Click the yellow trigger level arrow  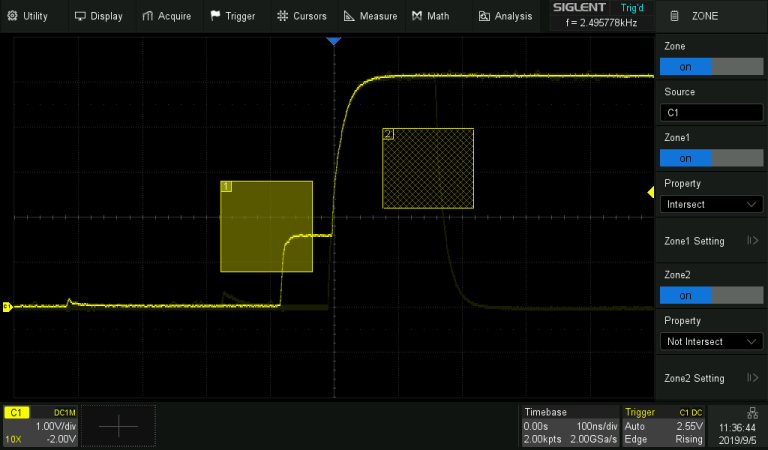[651, 192]
